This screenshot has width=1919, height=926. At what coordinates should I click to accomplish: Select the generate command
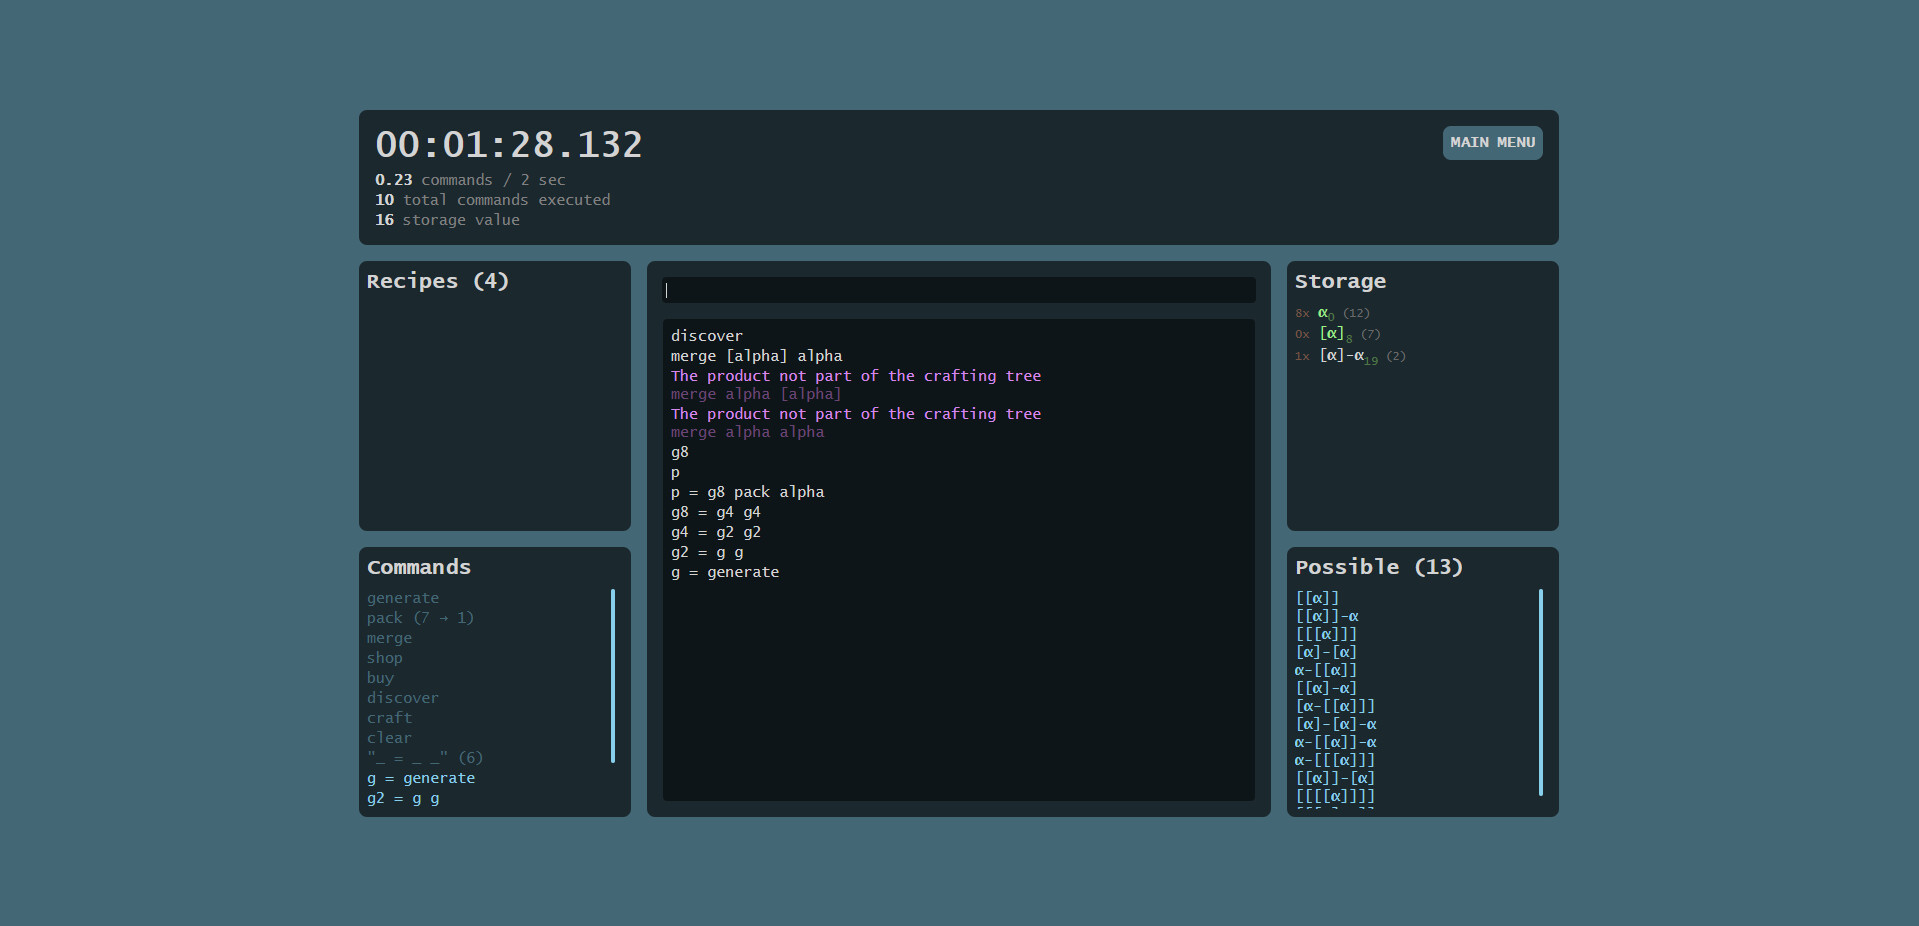coord(403,598)
